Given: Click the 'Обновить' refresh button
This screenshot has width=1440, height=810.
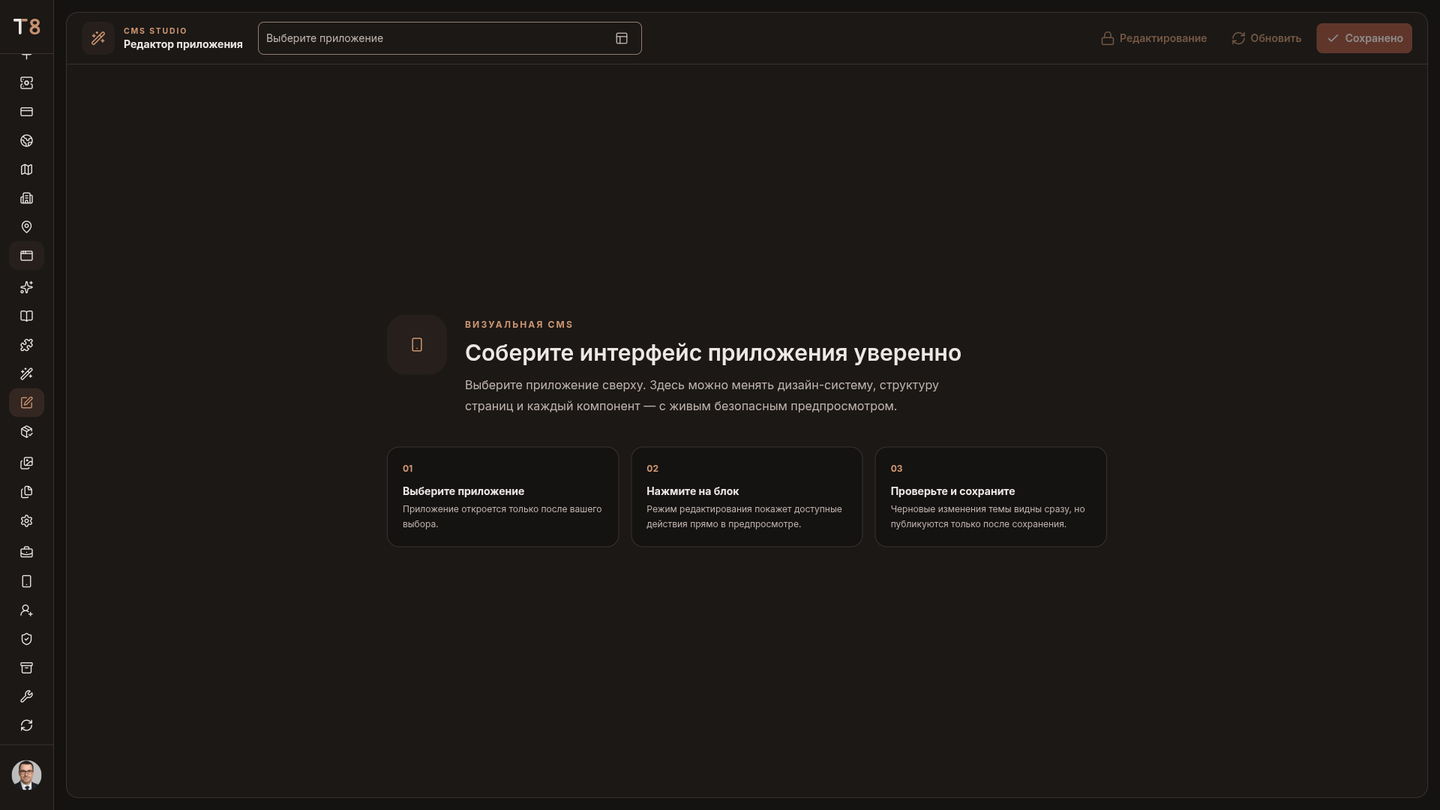Looking at the screenshot, I should click(1267, 38).
